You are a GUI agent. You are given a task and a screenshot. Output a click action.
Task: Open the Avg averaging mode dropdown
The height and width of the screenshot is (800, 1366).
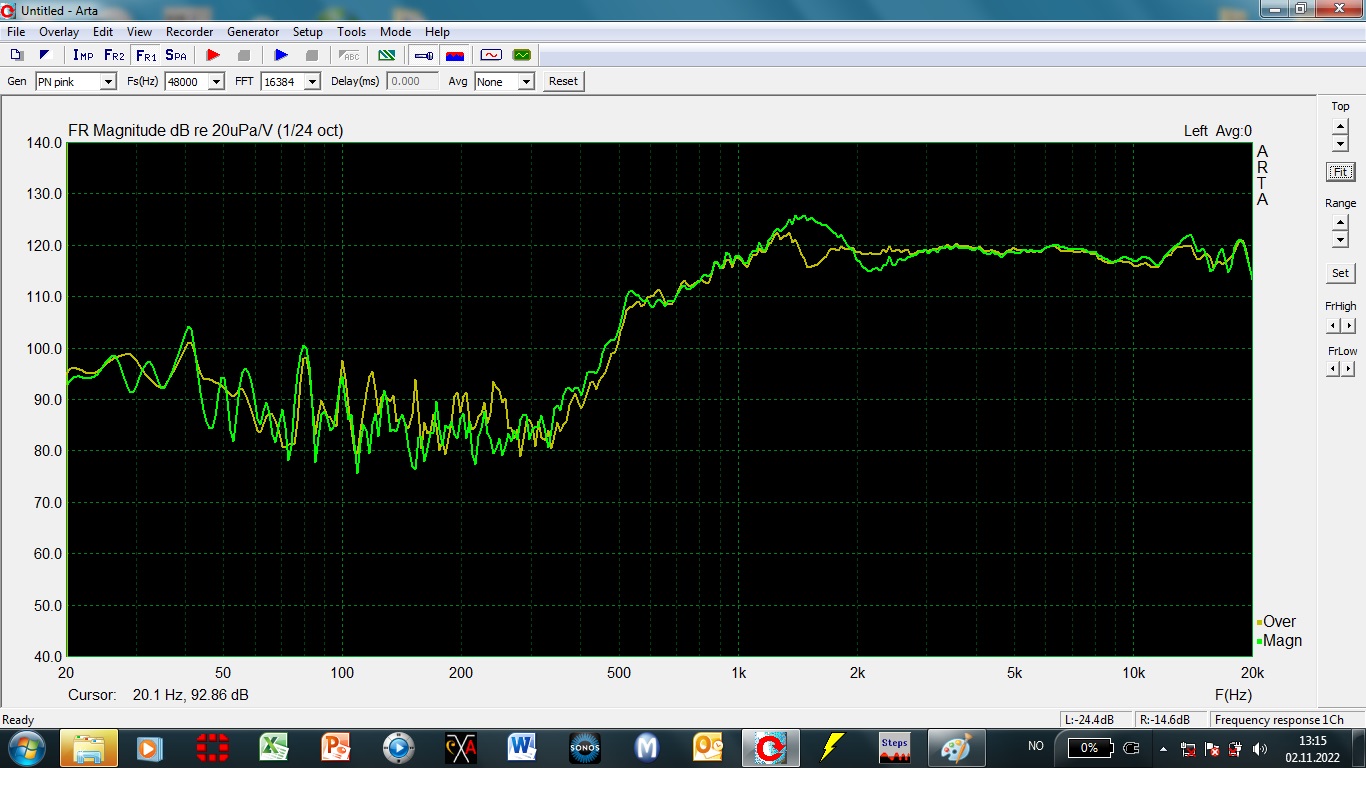pos(526,82)
